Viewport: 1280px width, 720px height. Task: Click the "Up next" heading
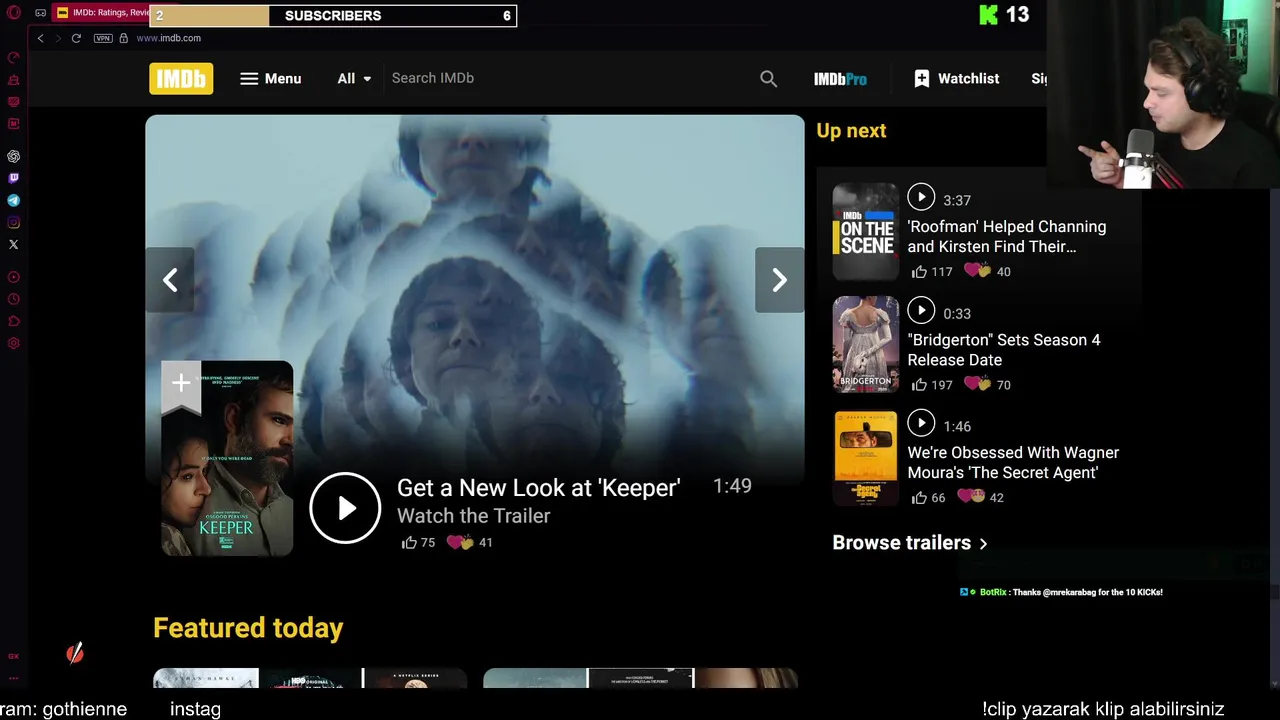pos(851,130)
